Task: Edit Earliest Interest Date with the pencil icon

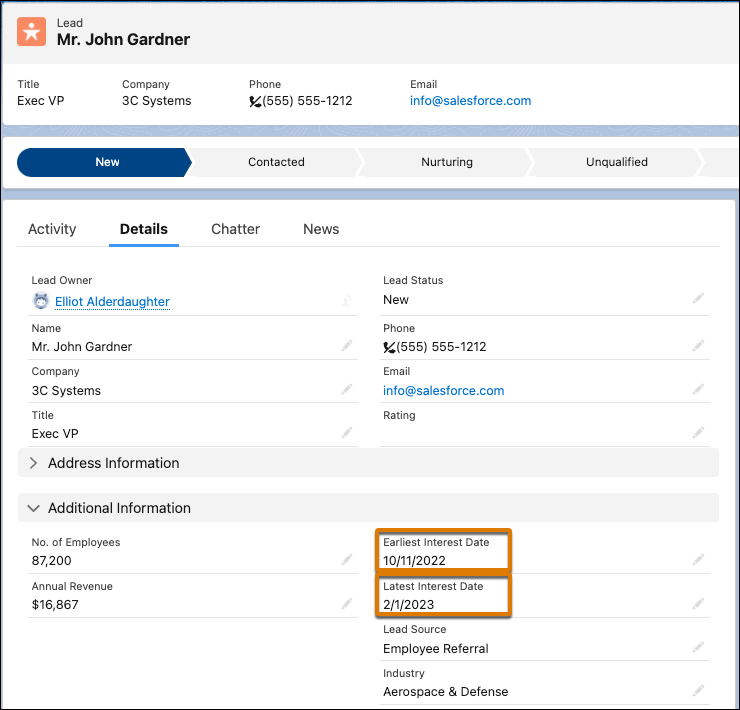Action: (698, 560)
